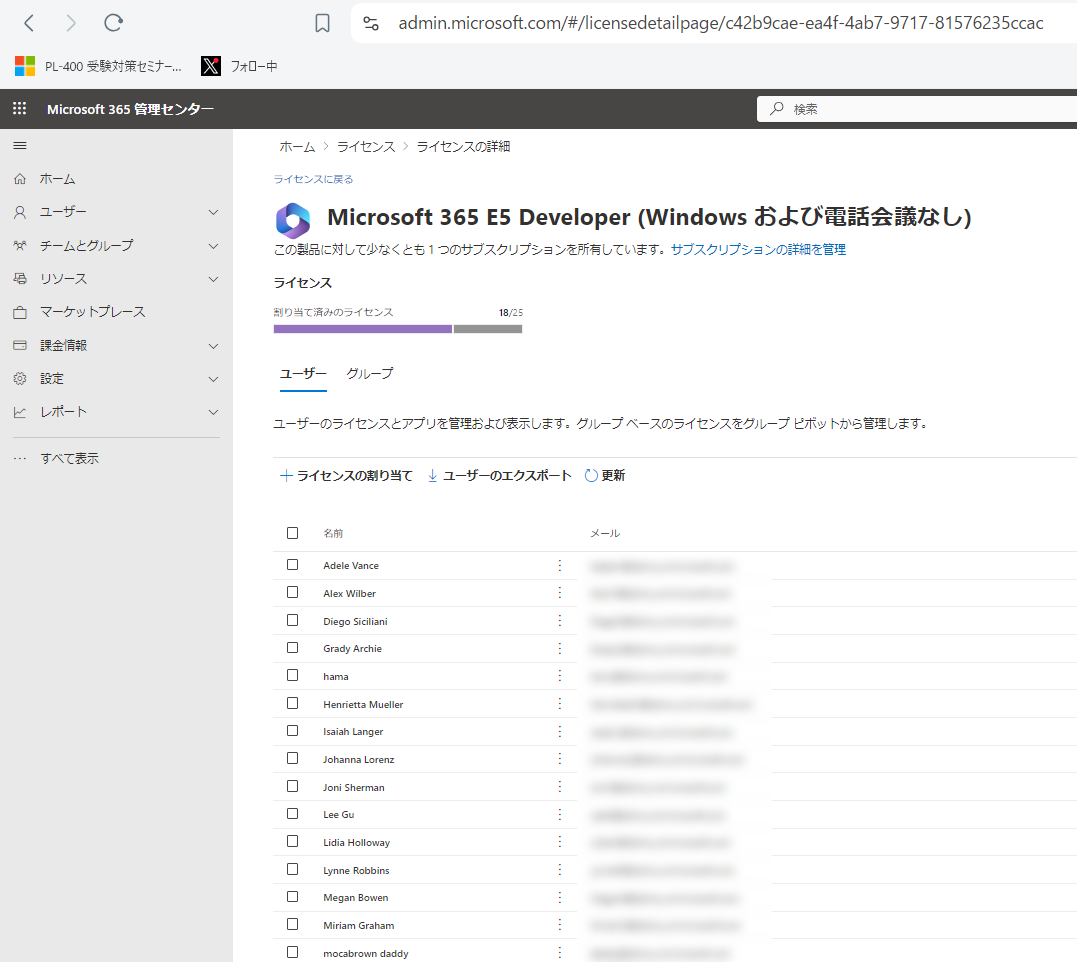This screenshot has height=962, width=1077.
Task: Click the Microsoft 365 product logo
Action: [293, 220]
